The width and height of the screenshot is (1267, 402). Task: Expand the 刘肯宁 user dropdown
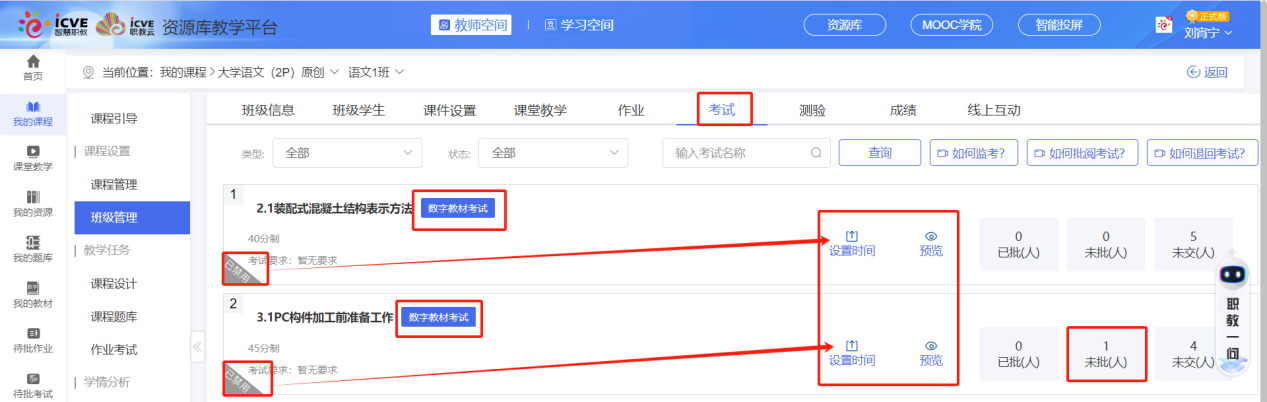pyautogui.click(x=1208, y=32)
